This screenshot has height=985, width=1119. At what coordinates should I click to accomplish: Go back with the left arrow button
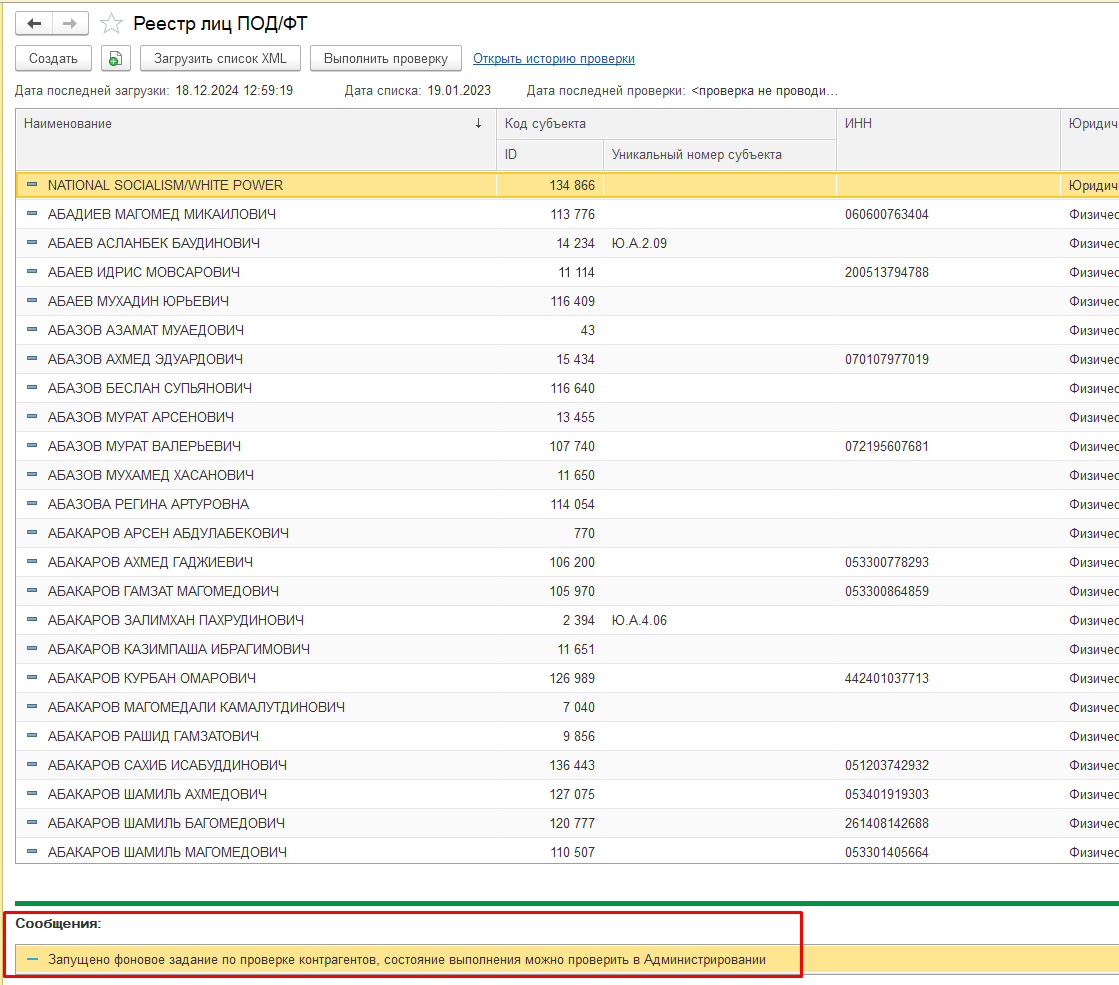coord(34,24)
